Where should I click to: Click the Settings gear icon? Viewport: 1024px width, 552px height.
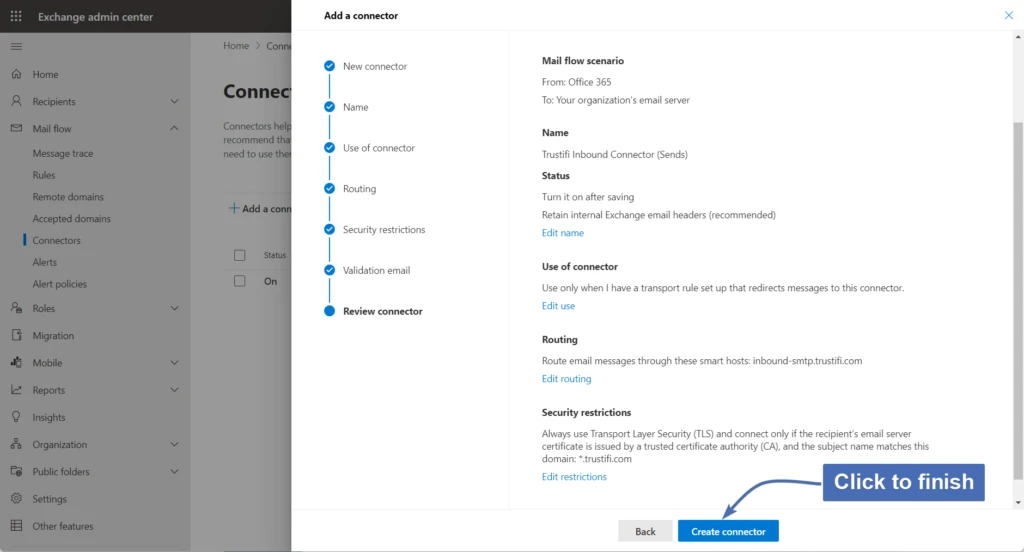16,499
